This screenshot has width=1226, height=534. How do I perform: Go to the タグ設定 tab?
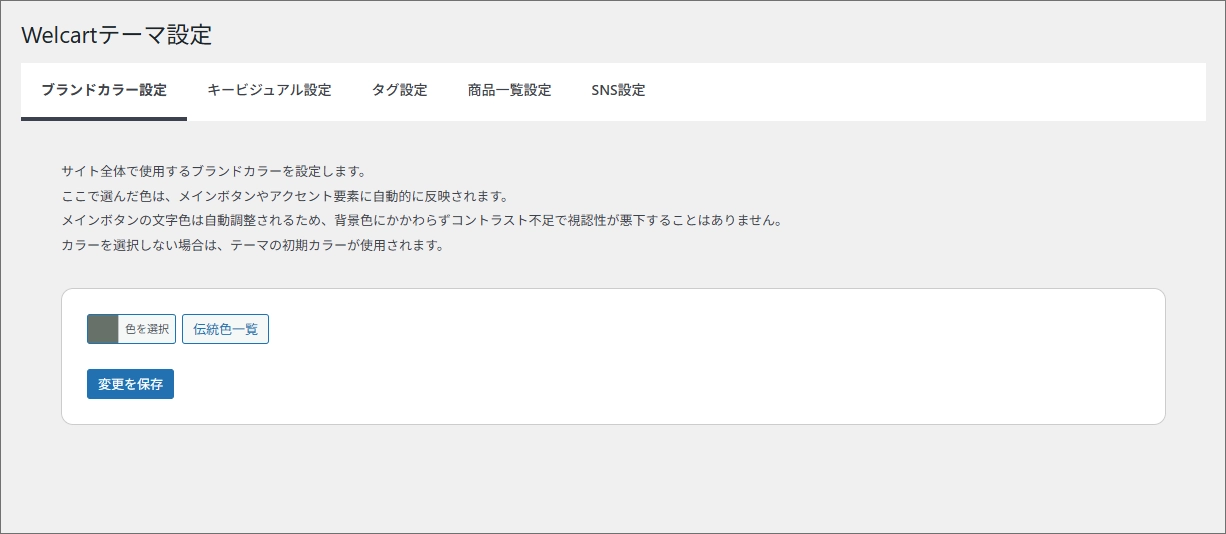coord(400,91)
